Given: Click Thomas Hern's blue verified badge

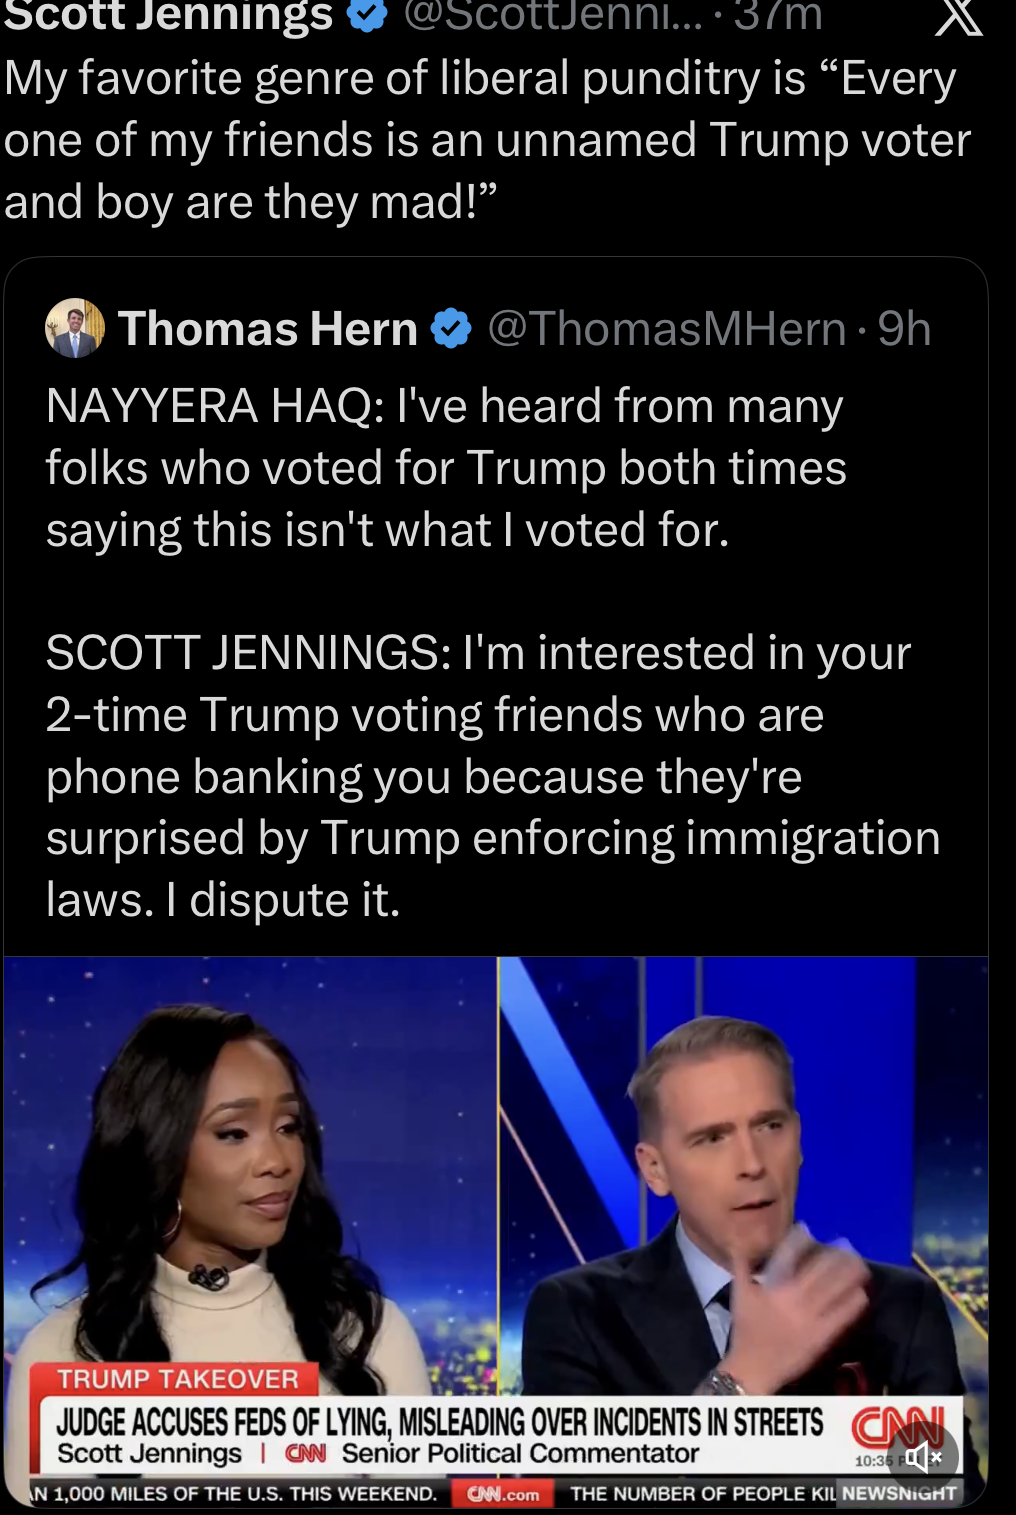Looking at the screenshot, I should pyautogui.click(x=451, y=329).
